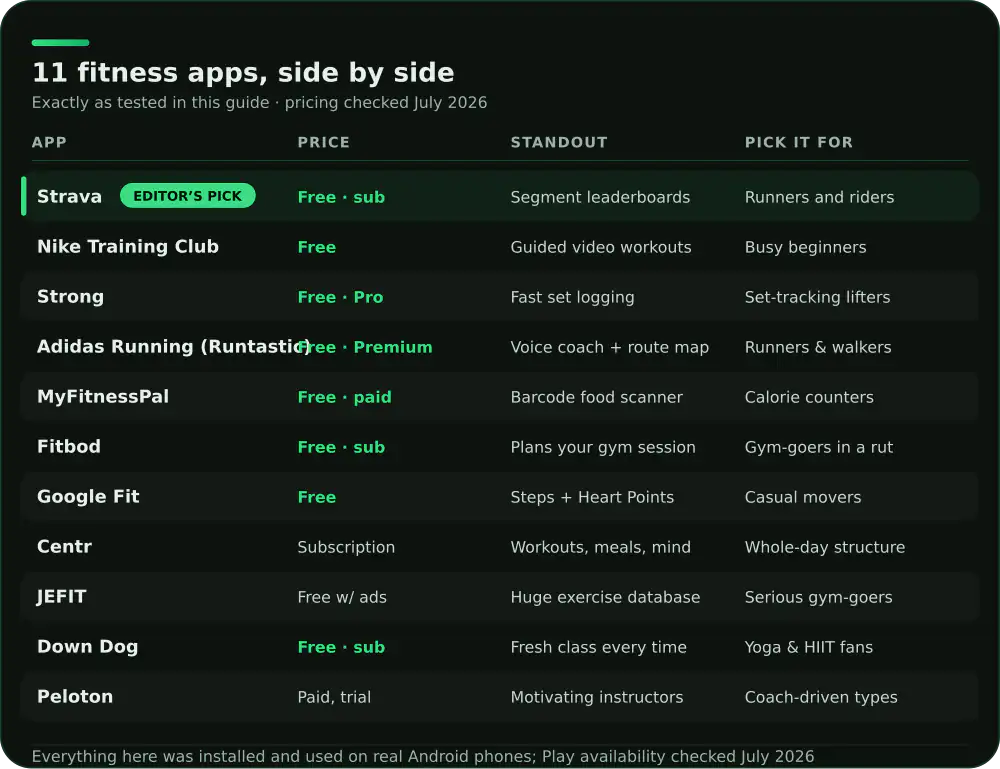1000x769 pixels.
Task: Click Down Dog's "Free · sub" price
Action: click(x=341, y=647)
